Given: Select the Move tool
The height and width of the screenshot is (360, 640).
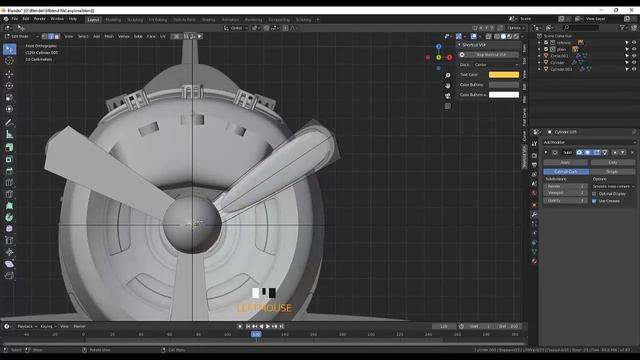Looking at the screenshot, I should click(x=9, y=74).
